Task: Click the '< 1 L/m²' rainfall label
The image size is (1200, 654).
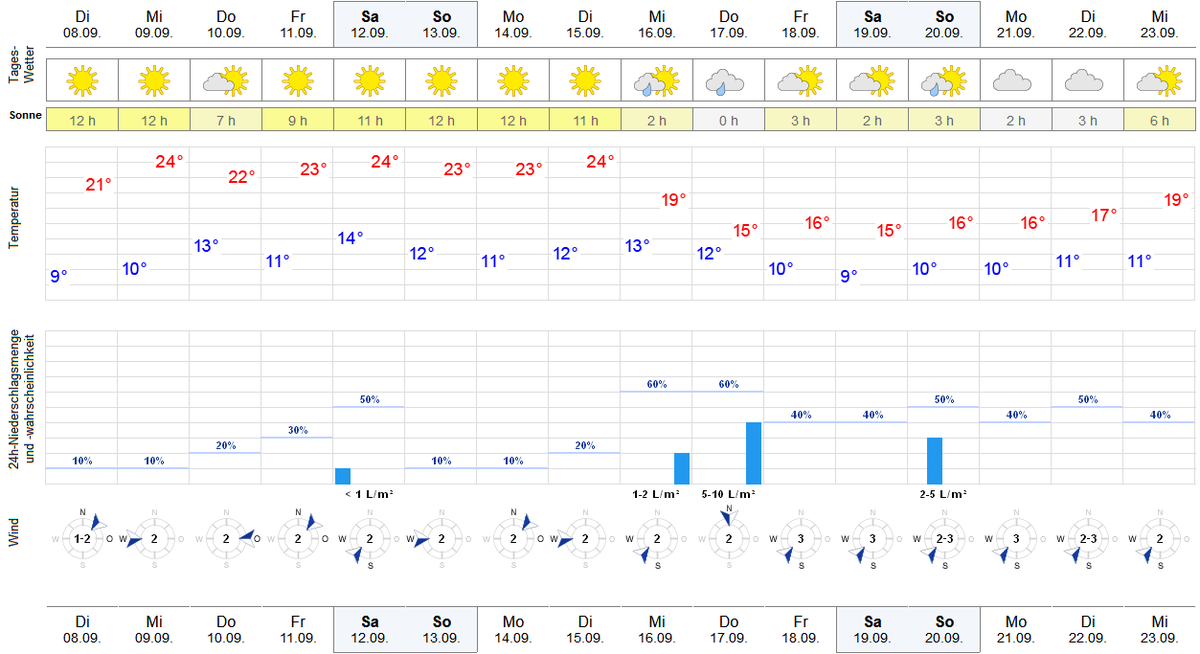Action: point(369,494)
